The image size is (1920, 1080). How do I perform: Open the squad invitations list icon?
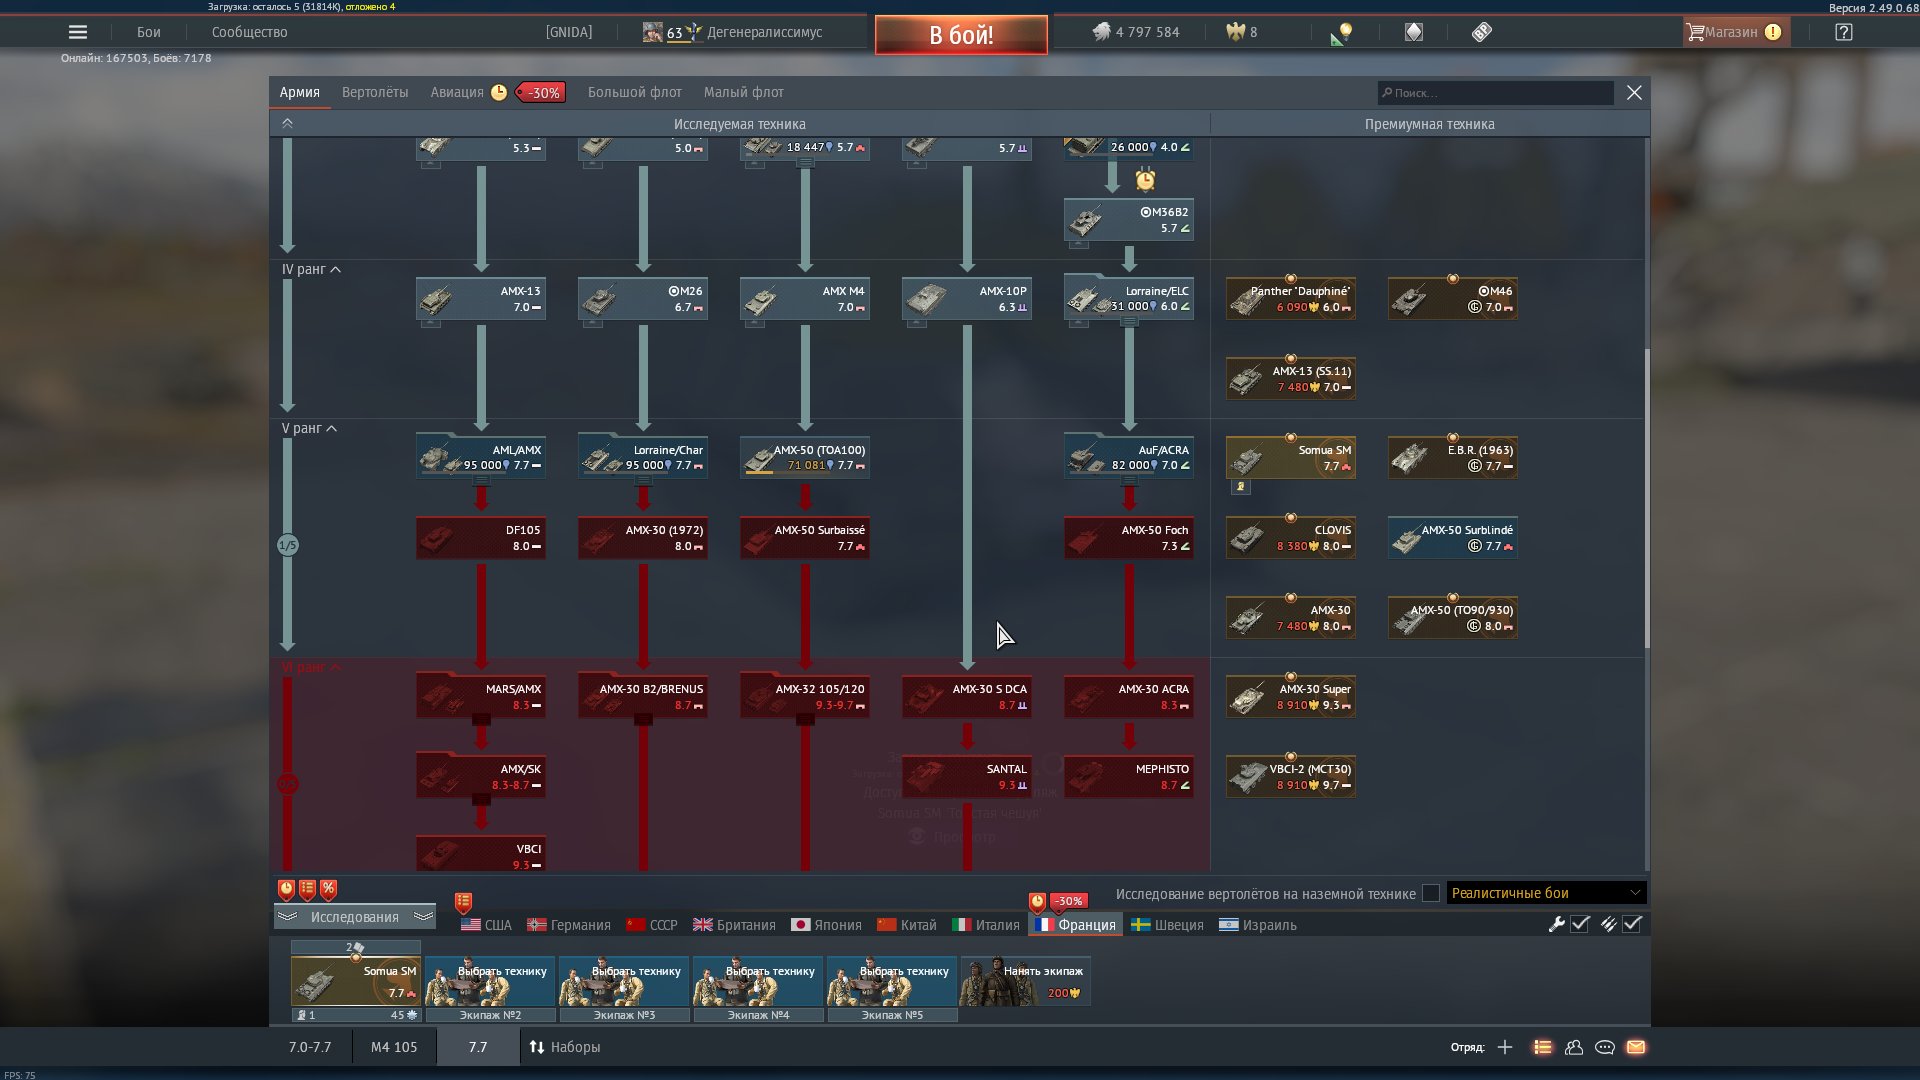(1543, 1047)
